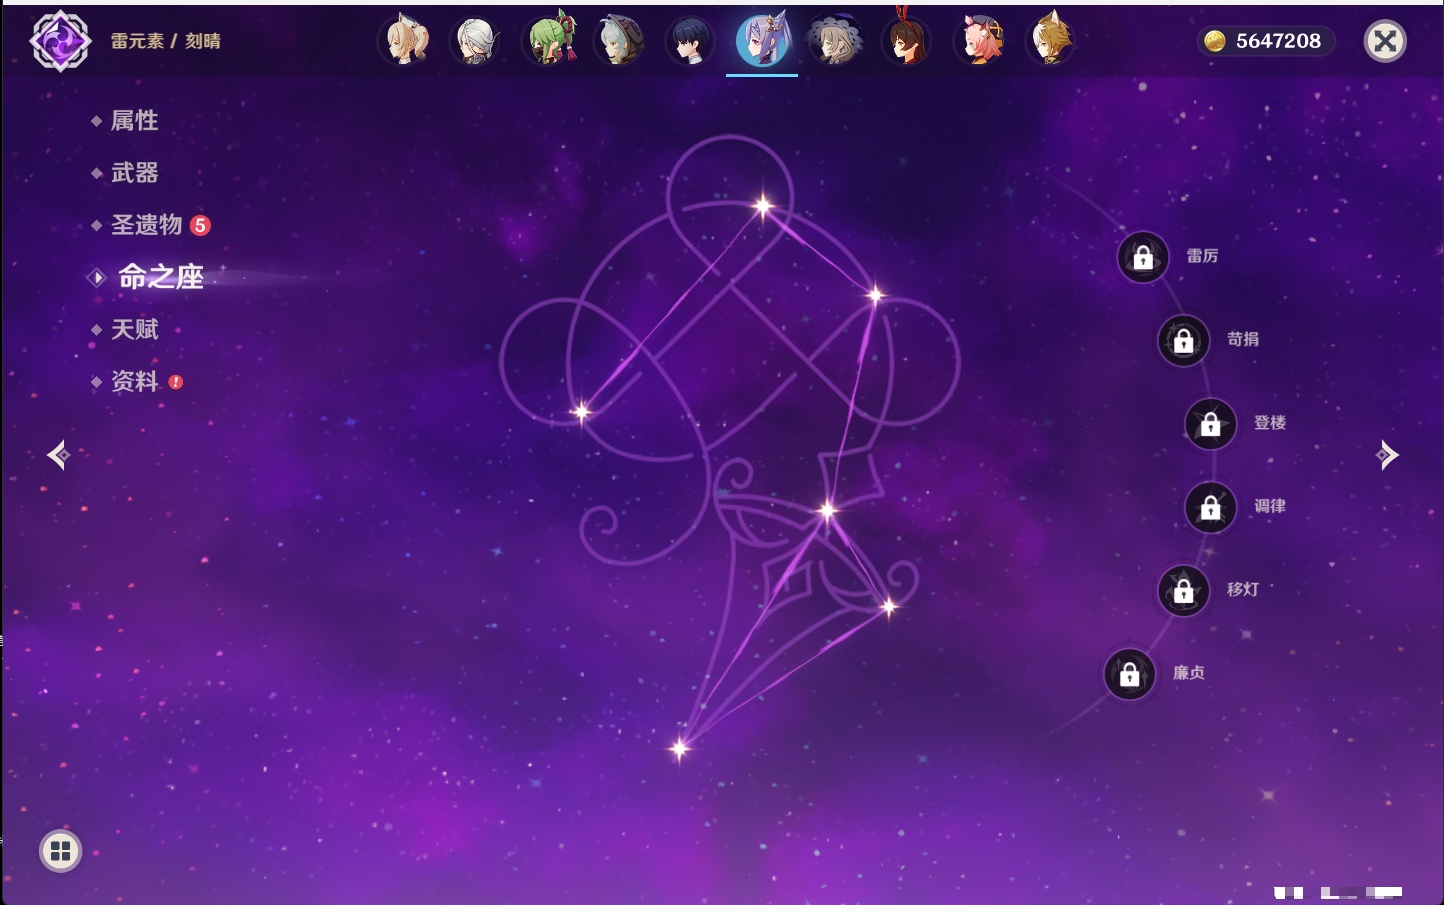Select the pink-haired character portrait
This screenshot has width=1444, height=905.
coord(979,41)
